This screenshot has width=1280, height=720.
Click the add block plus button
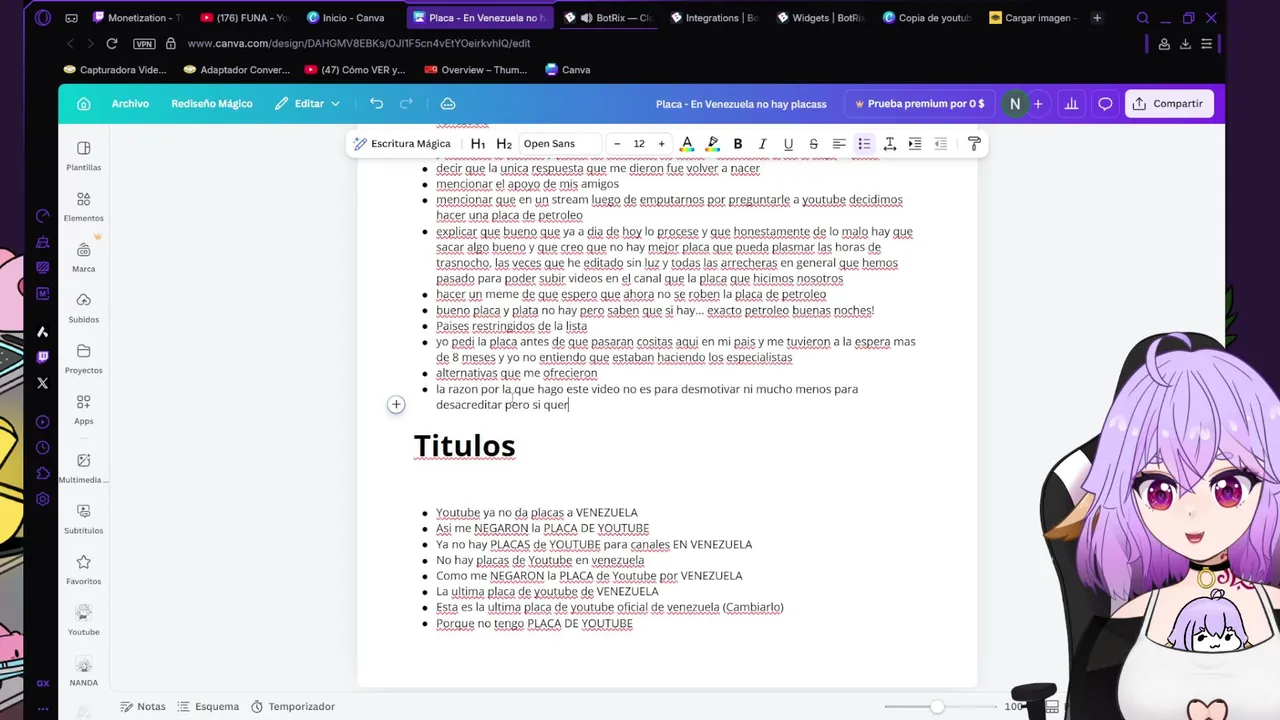tap(396, 405)
